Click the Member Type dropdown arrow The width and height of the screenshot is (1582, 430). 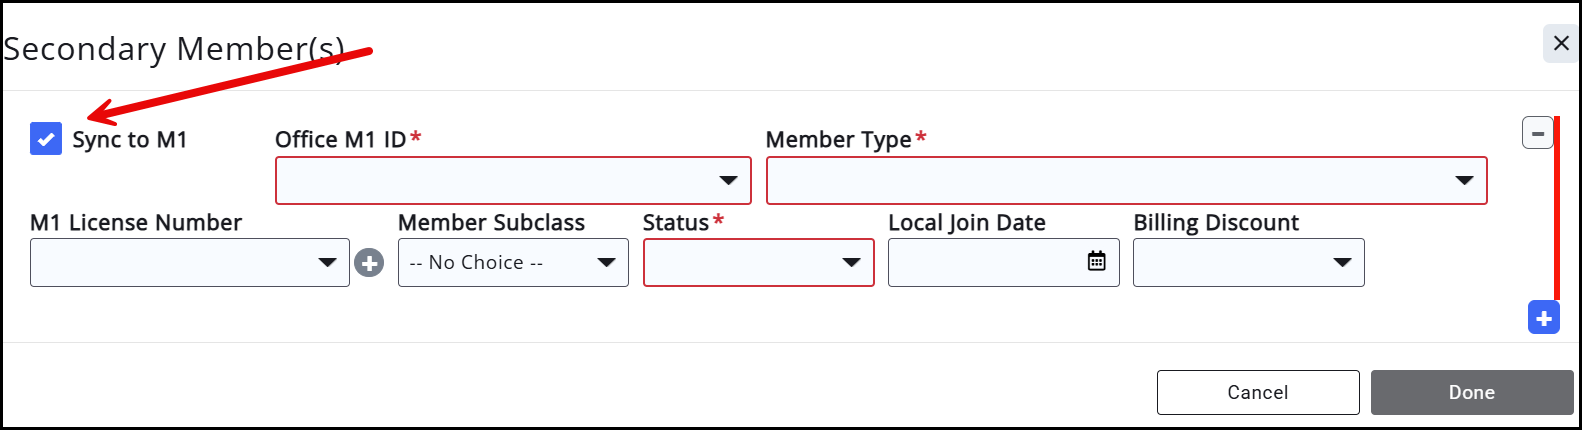(1464, 180)
